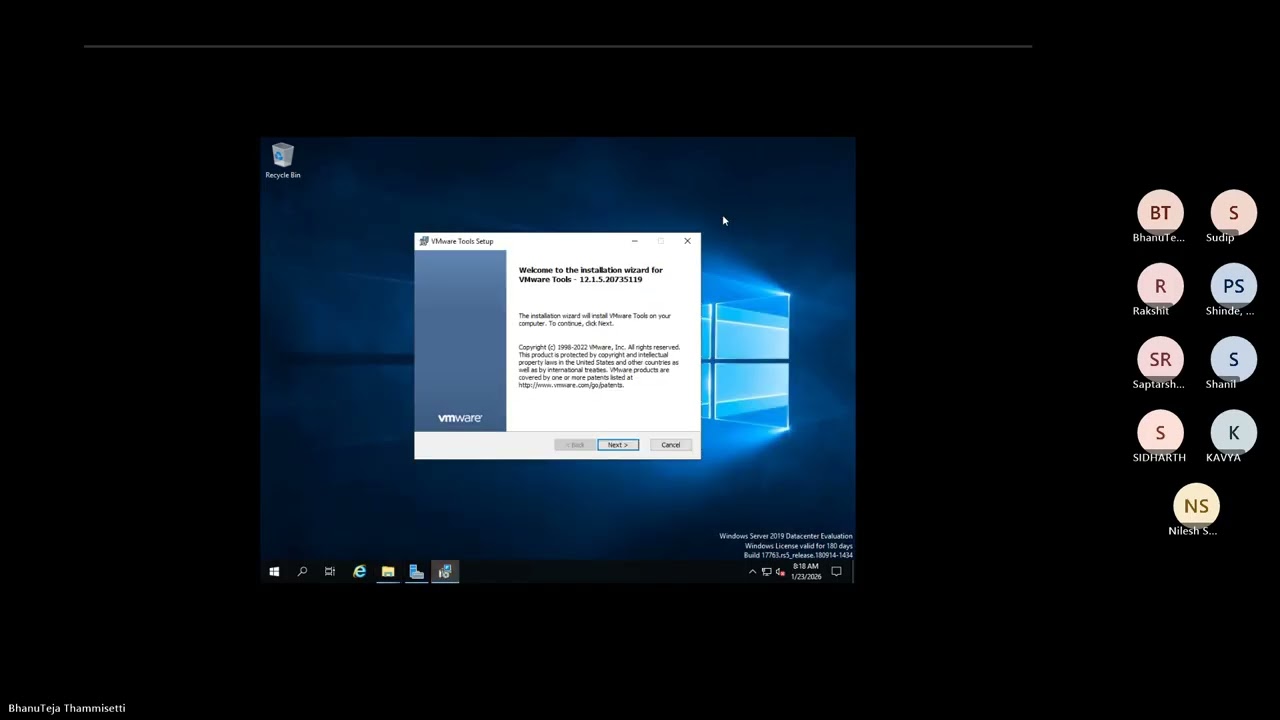Open the Action Center notifications icon
The width and height of the screenshot is (1280, 720).
[x=836, y=572]
